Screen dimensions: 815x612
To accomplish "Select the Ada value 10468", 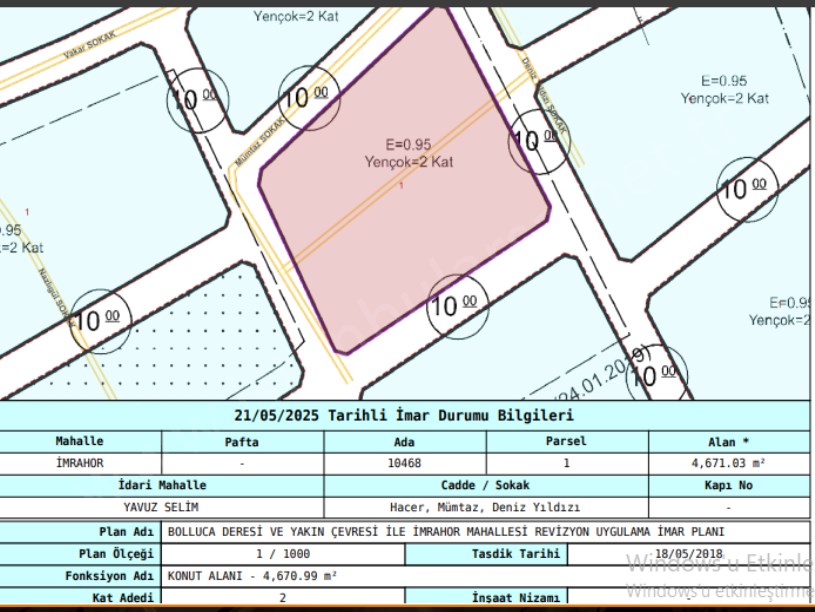I will click(405, 463).
